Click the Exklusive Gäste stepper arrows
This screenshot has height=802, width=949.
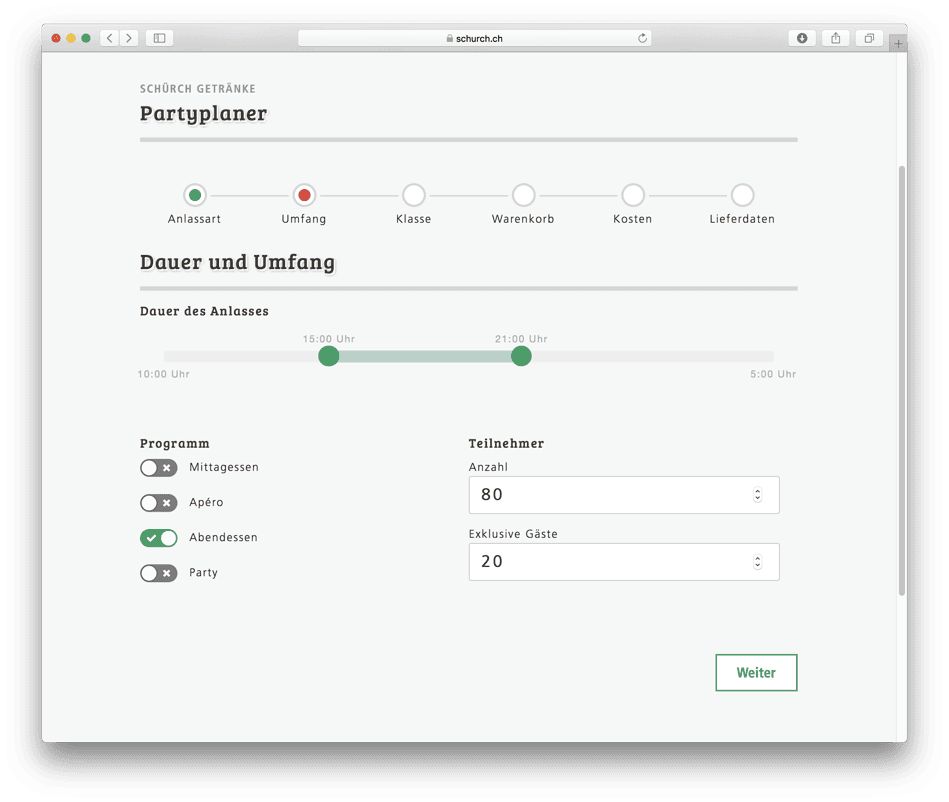[x=757, y=562]
